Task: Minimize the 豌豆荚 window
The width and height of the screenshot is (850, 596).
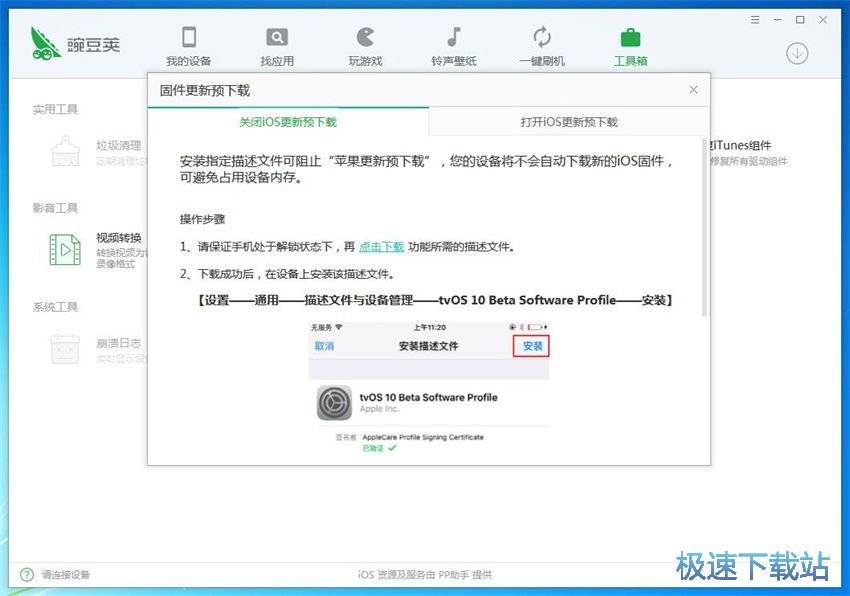Action: click(x=777, y=20)
